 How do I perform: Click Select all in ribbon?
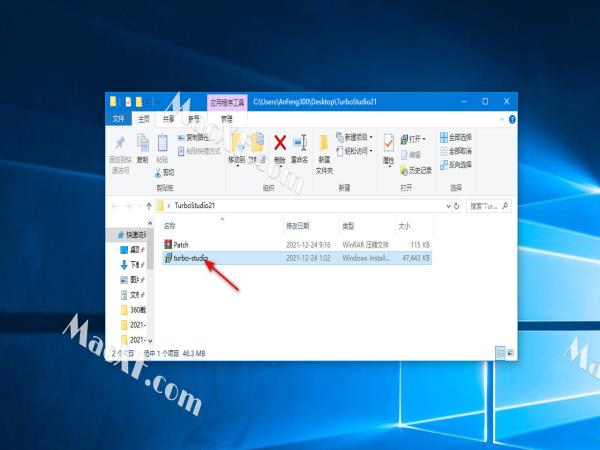pos(456,137)
